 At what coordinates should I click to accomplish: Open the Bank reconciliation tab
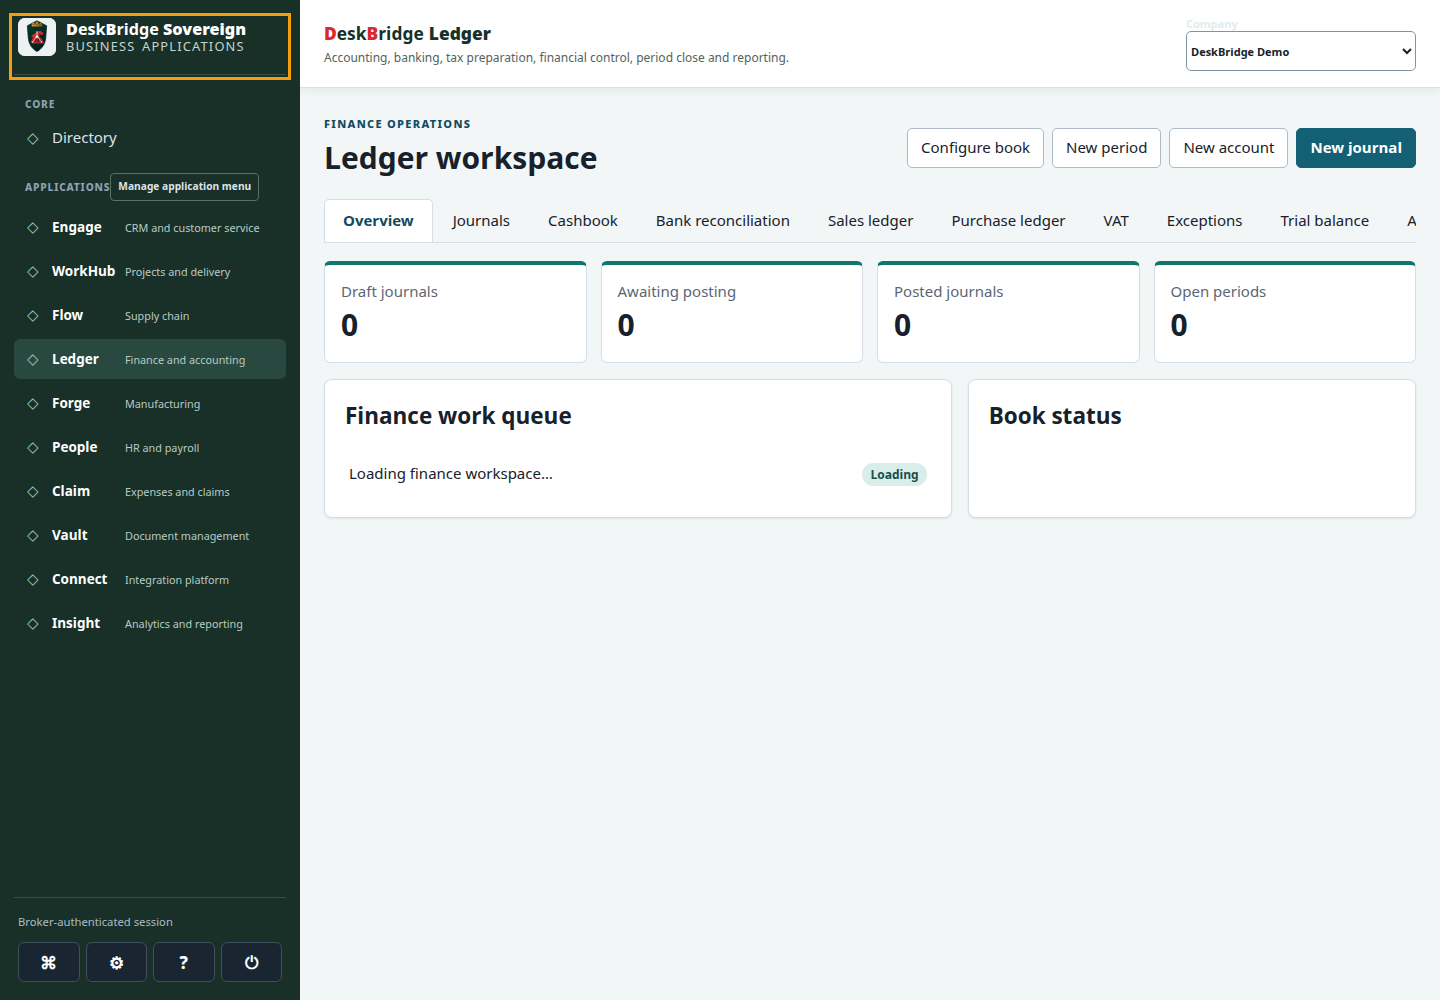(x=722, y=221)
